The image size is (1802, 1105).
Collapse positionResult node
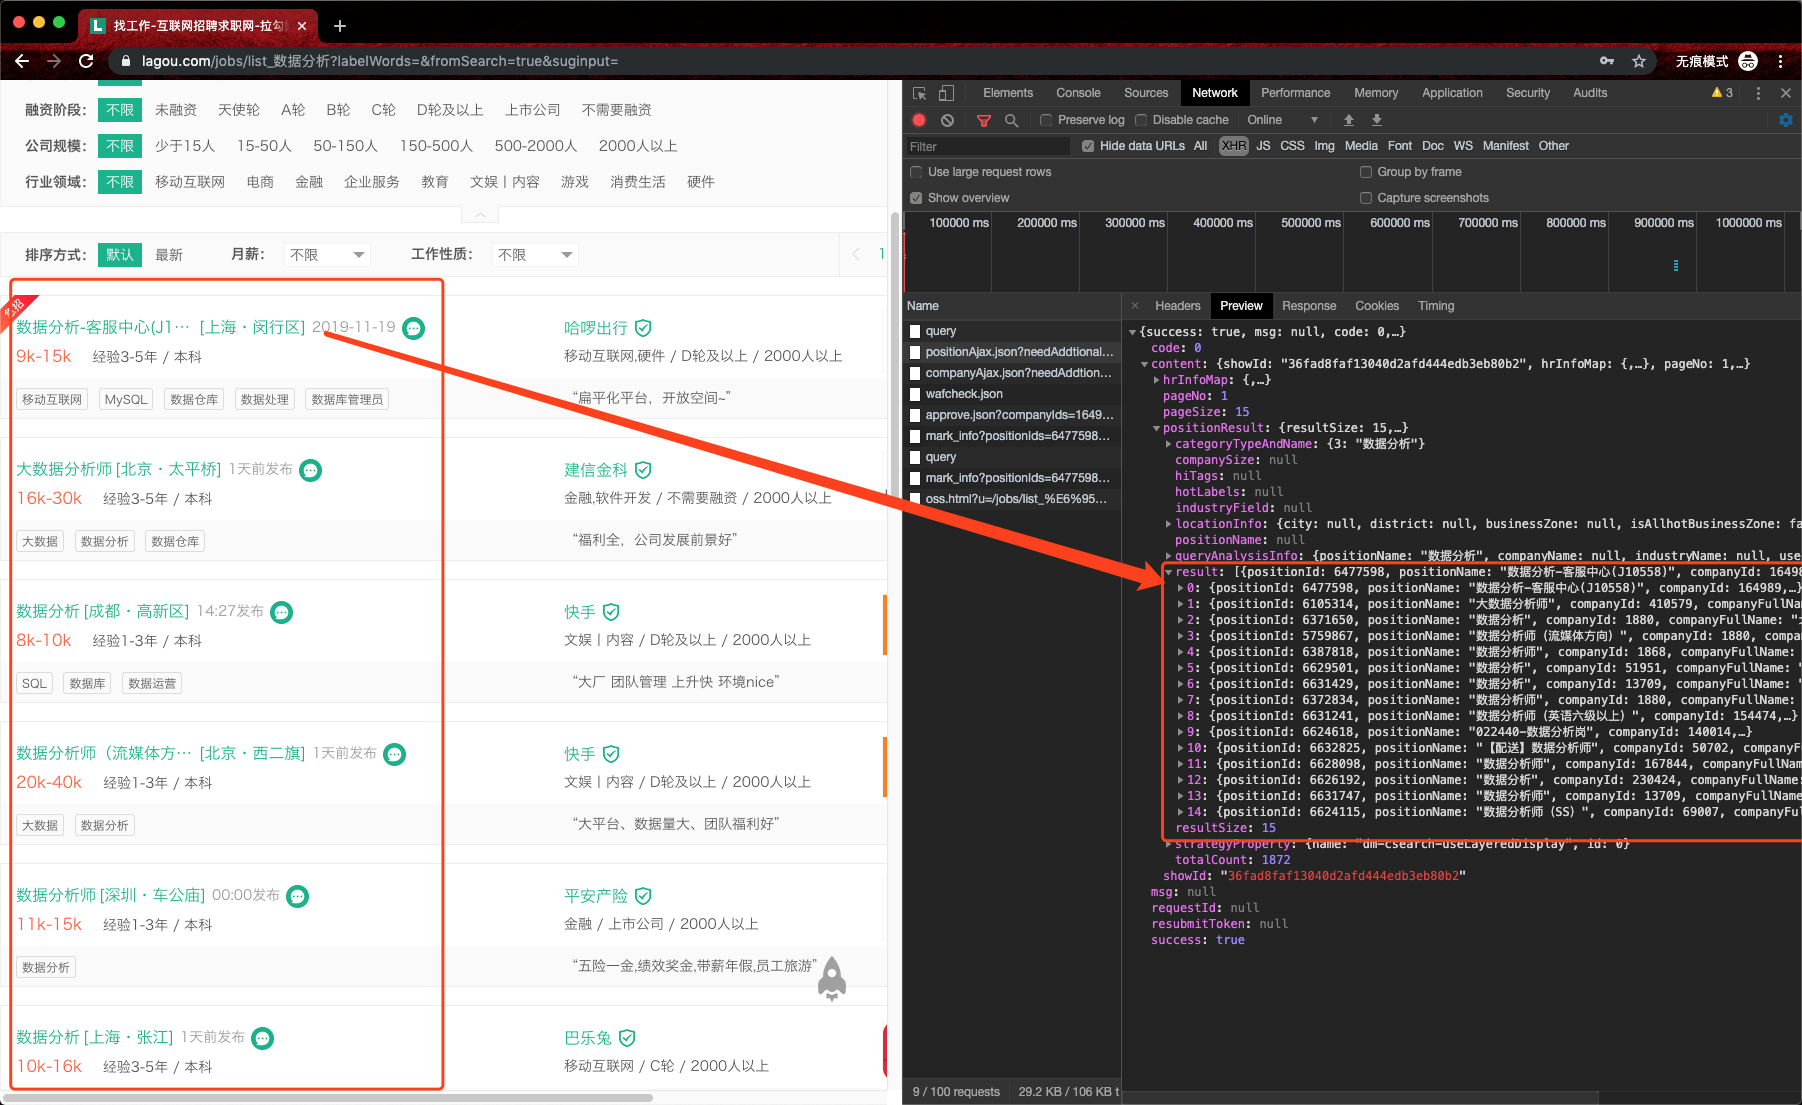click(1157, 428)
